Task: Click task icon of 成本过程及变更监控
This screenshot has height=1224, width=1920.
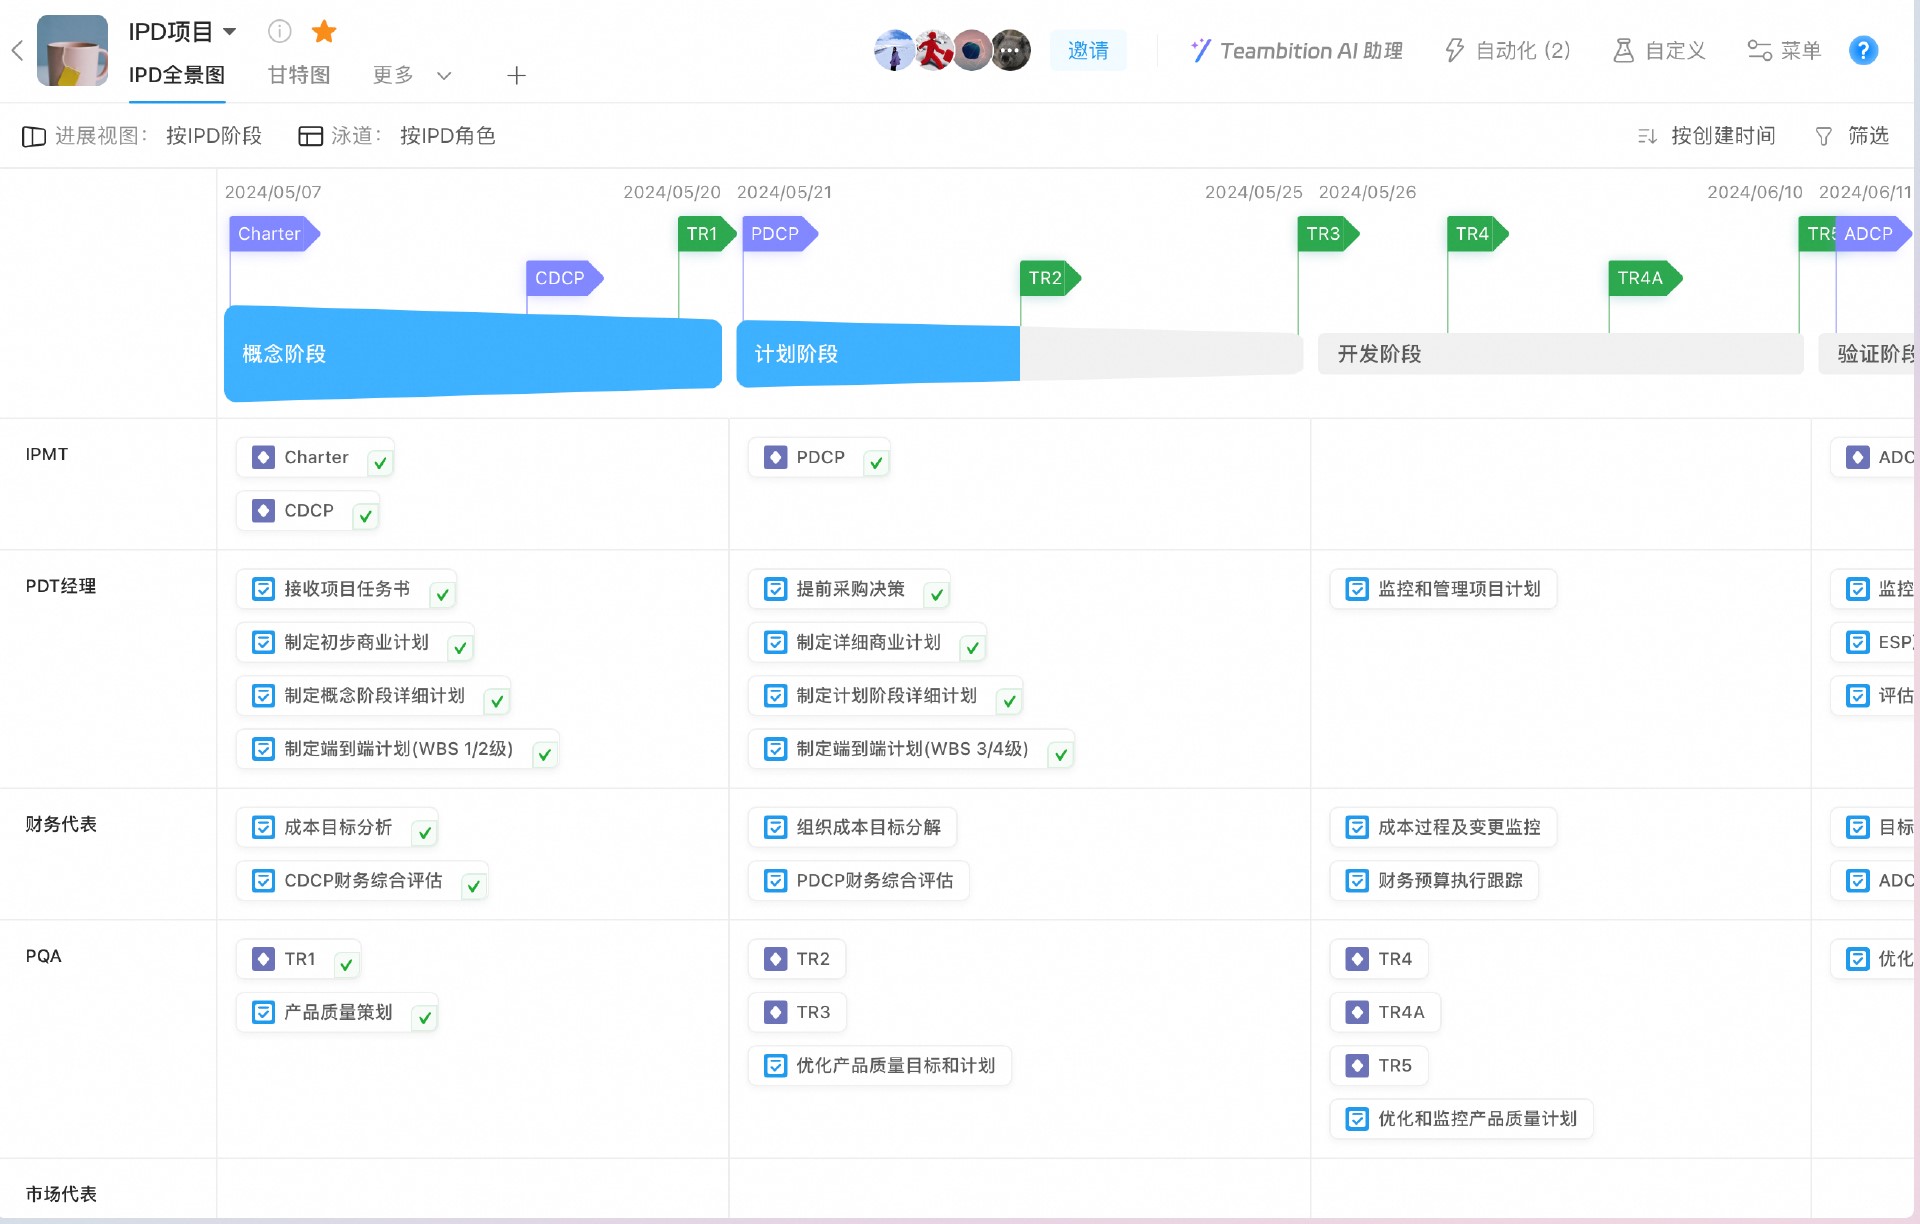Action: [1357, 827]
